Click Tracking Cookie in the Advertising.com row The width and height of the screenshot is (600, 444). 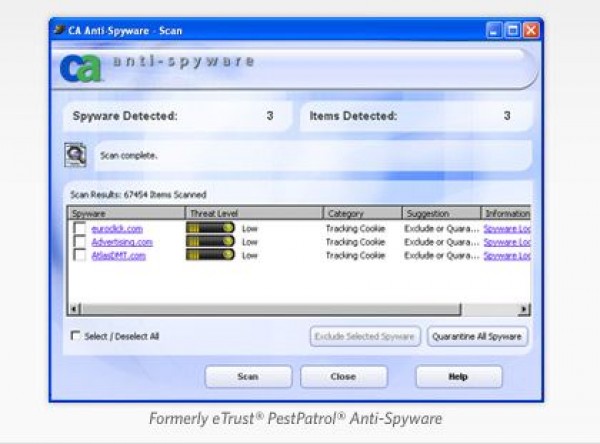coord(355,242)
